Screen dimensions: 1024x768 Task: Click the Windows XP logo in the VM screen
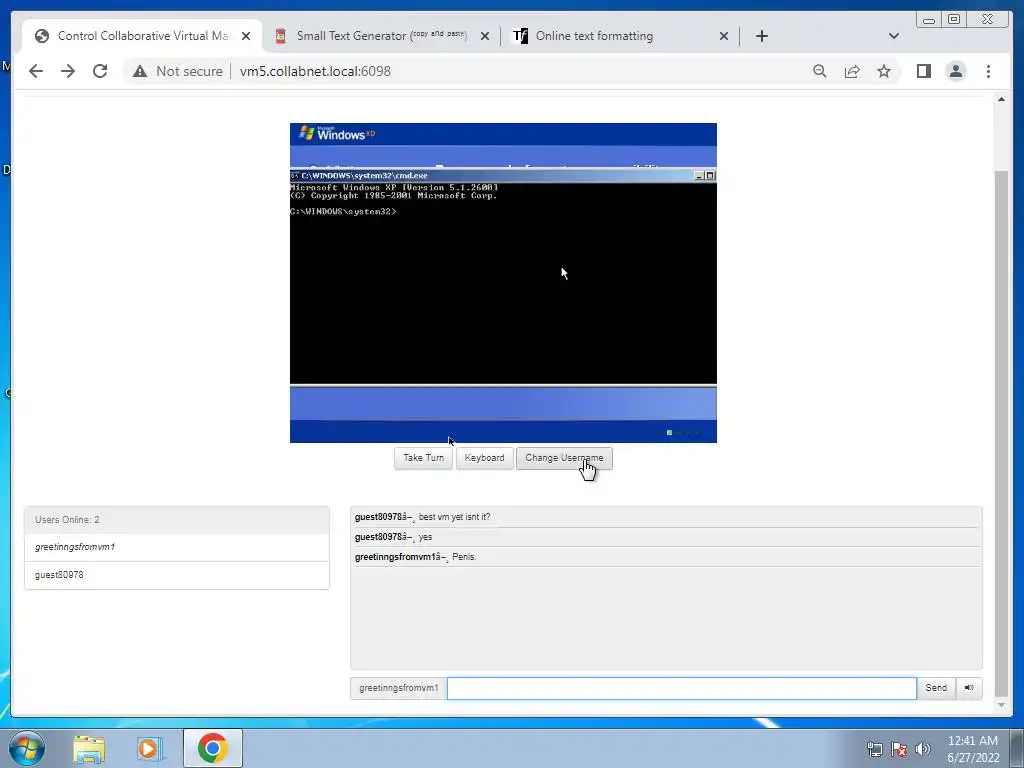point(337,133)
